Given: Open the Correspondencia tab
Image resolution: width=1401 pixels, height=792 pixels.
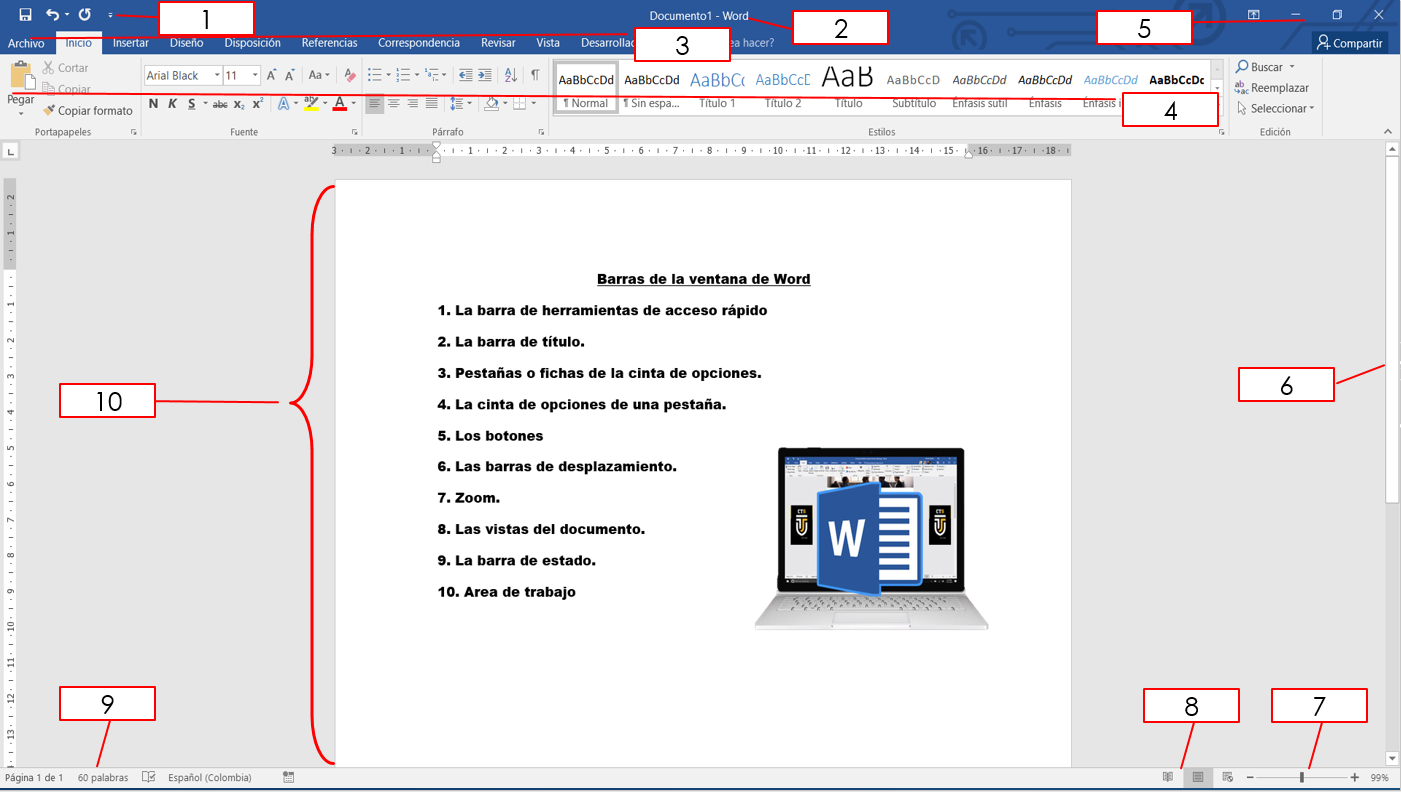Looking at the screenshot, I should tap(419, 43).
